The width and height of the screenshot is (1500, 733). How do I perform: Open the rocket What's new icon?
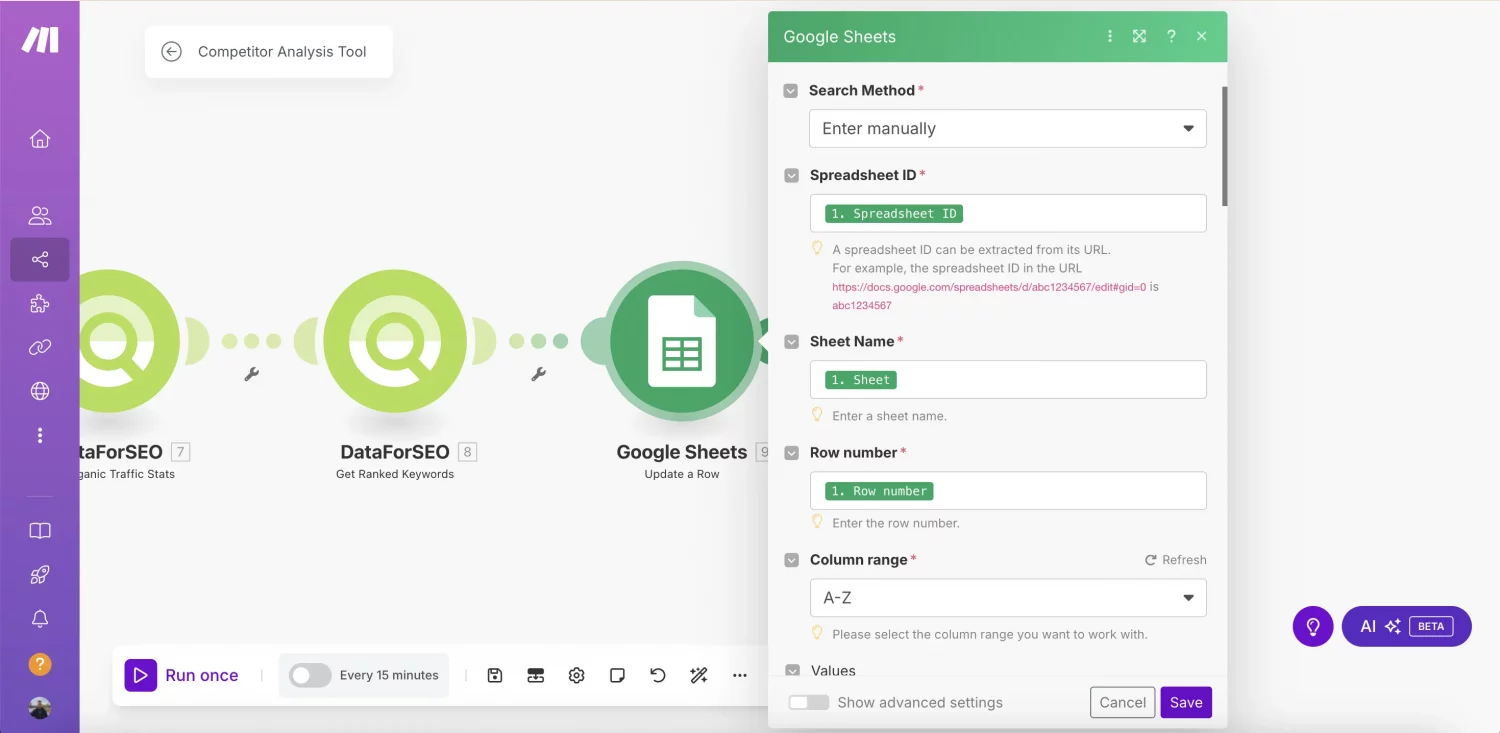click(40, 575)
